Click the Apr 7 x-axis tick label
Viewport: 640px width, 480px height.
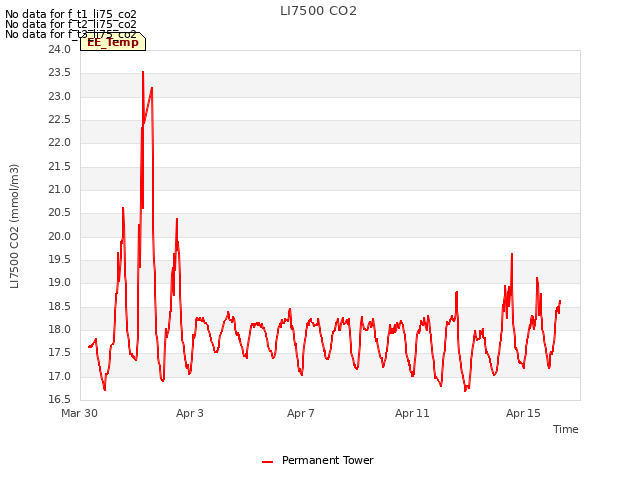[301, 413]
